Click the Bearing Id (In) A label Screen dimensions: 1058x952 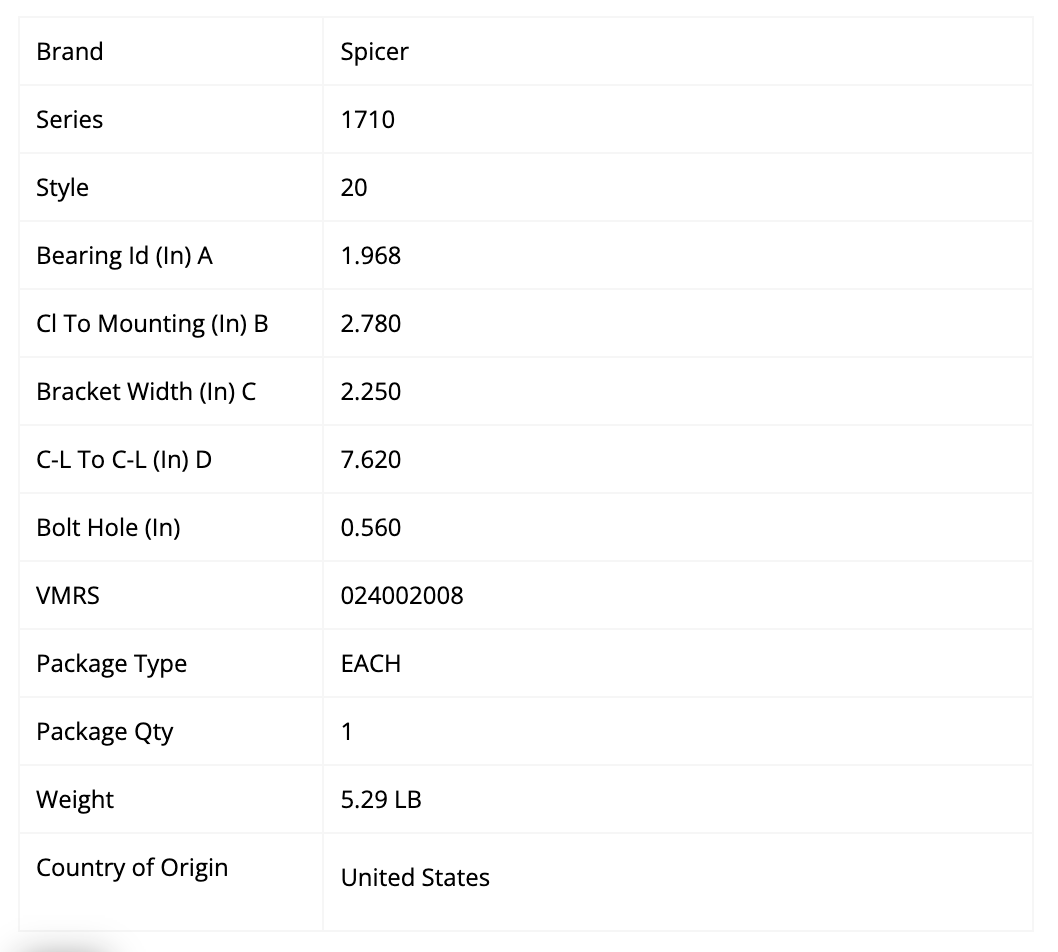[x=125, y=256]
